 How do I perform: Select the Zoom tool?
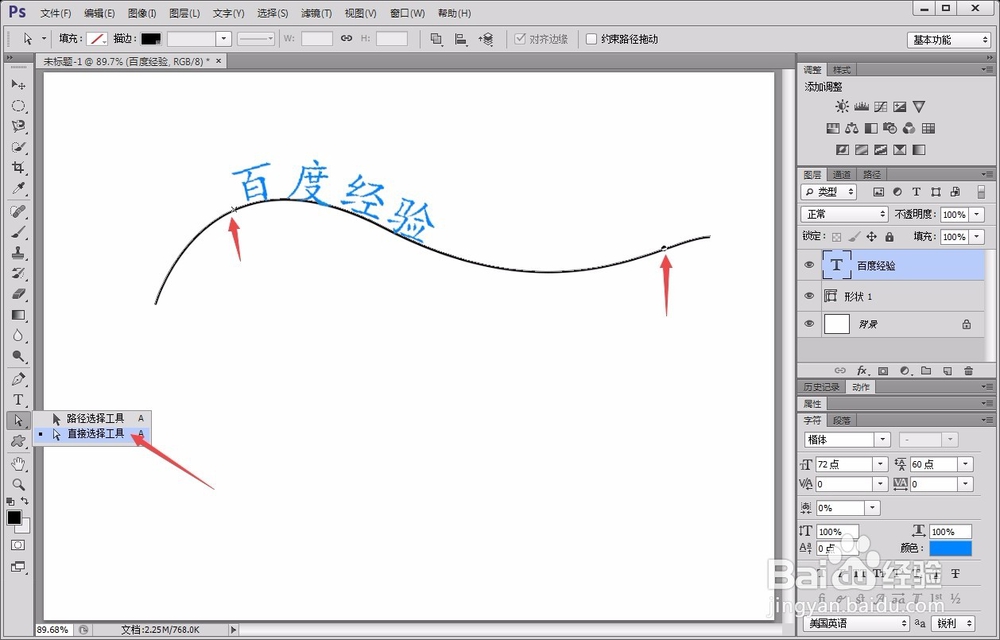pyautogui.click(x=18, y=484)
